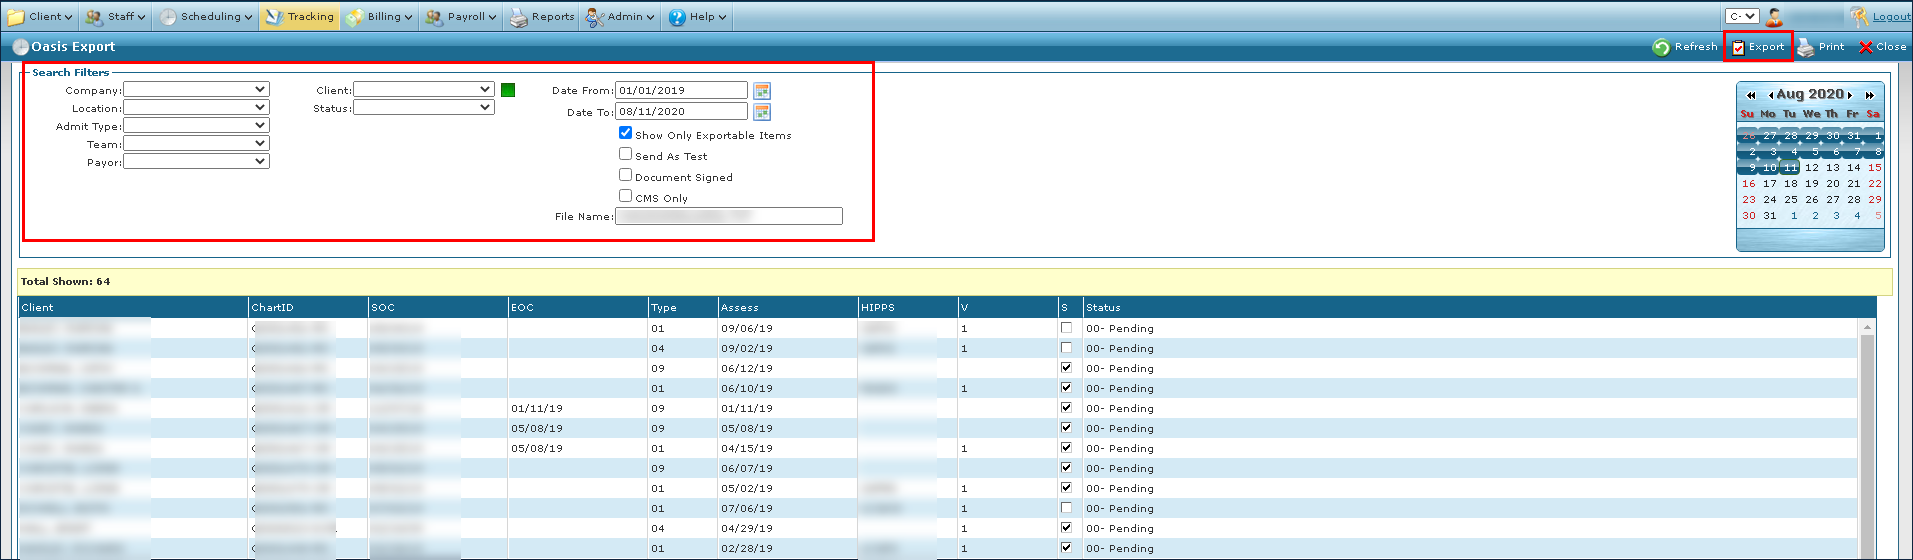Screen dimensions: 1913x560
Task: Go to previous month in the calendar
Action: 1771,95
